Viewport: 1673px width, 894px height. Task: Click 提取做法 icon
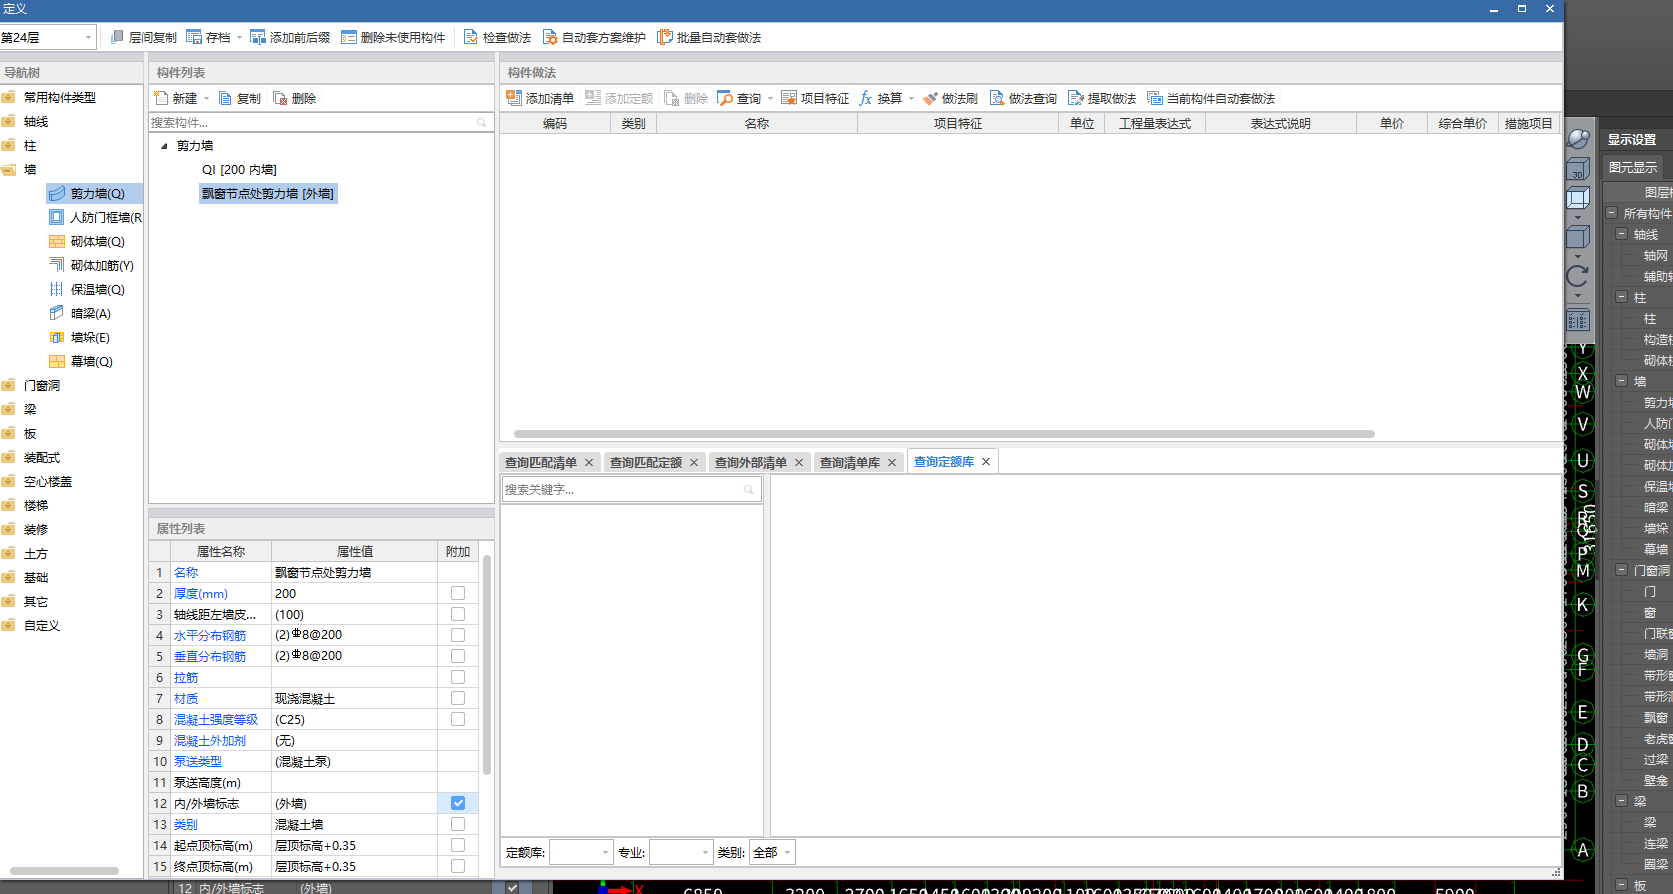1076,98
